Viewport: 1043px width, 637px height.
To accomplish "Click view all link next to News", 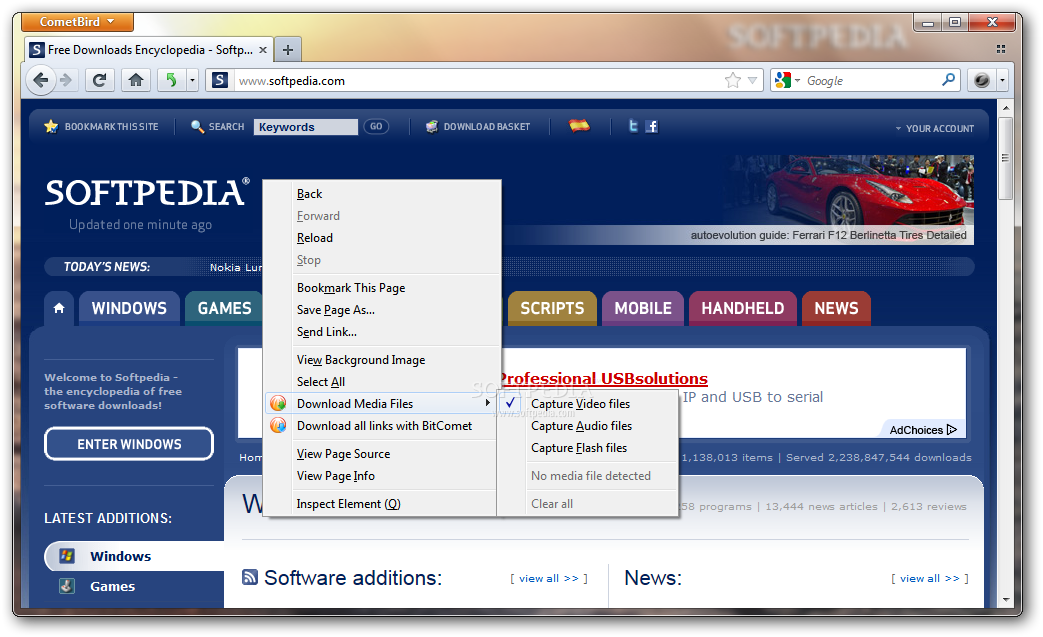I will [930, 578].
